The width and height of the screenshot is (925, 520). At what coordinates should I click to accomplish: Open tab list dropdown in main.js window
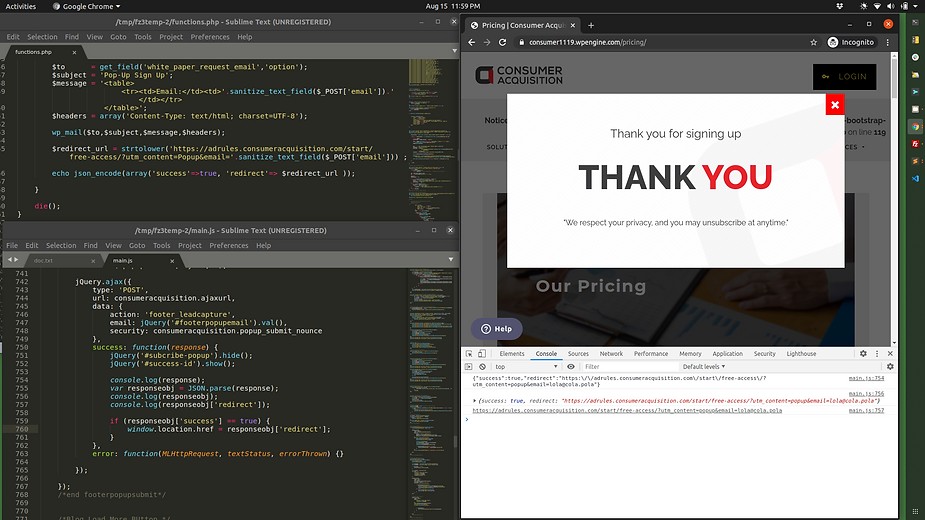451,260
